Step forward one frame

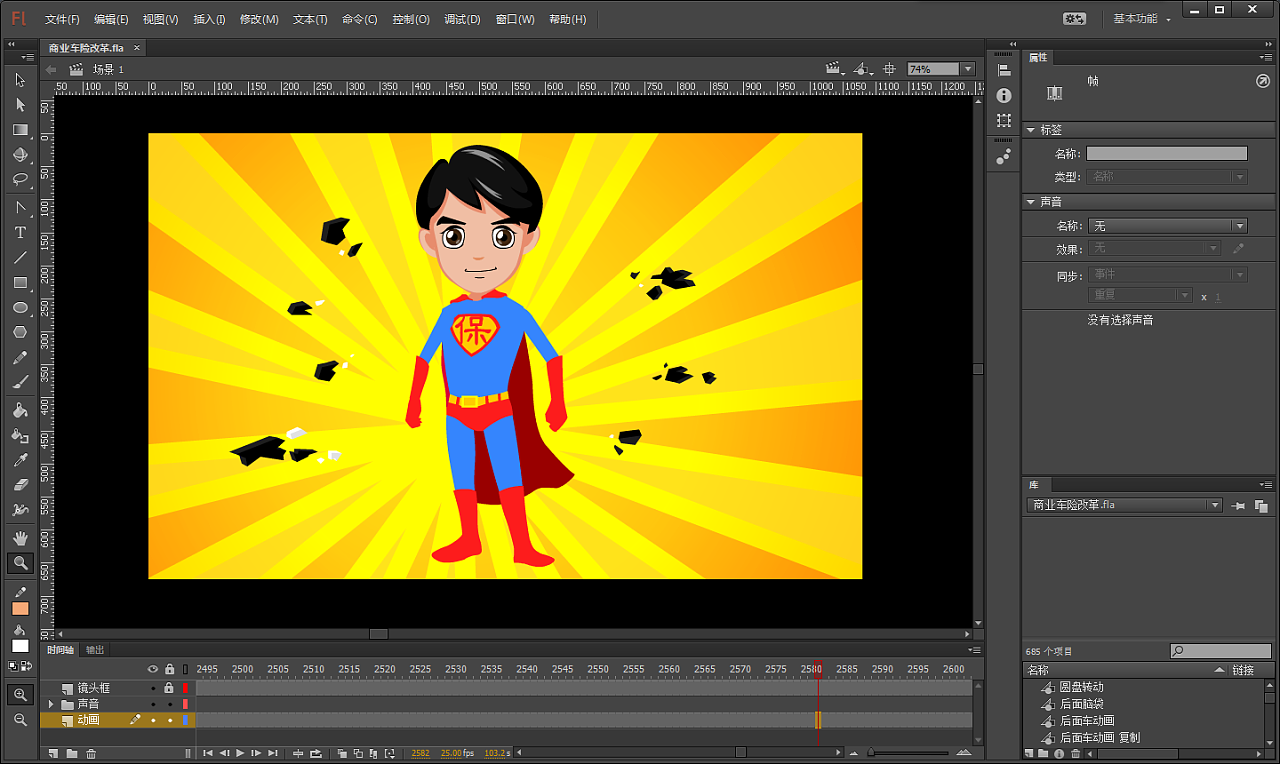256,753
